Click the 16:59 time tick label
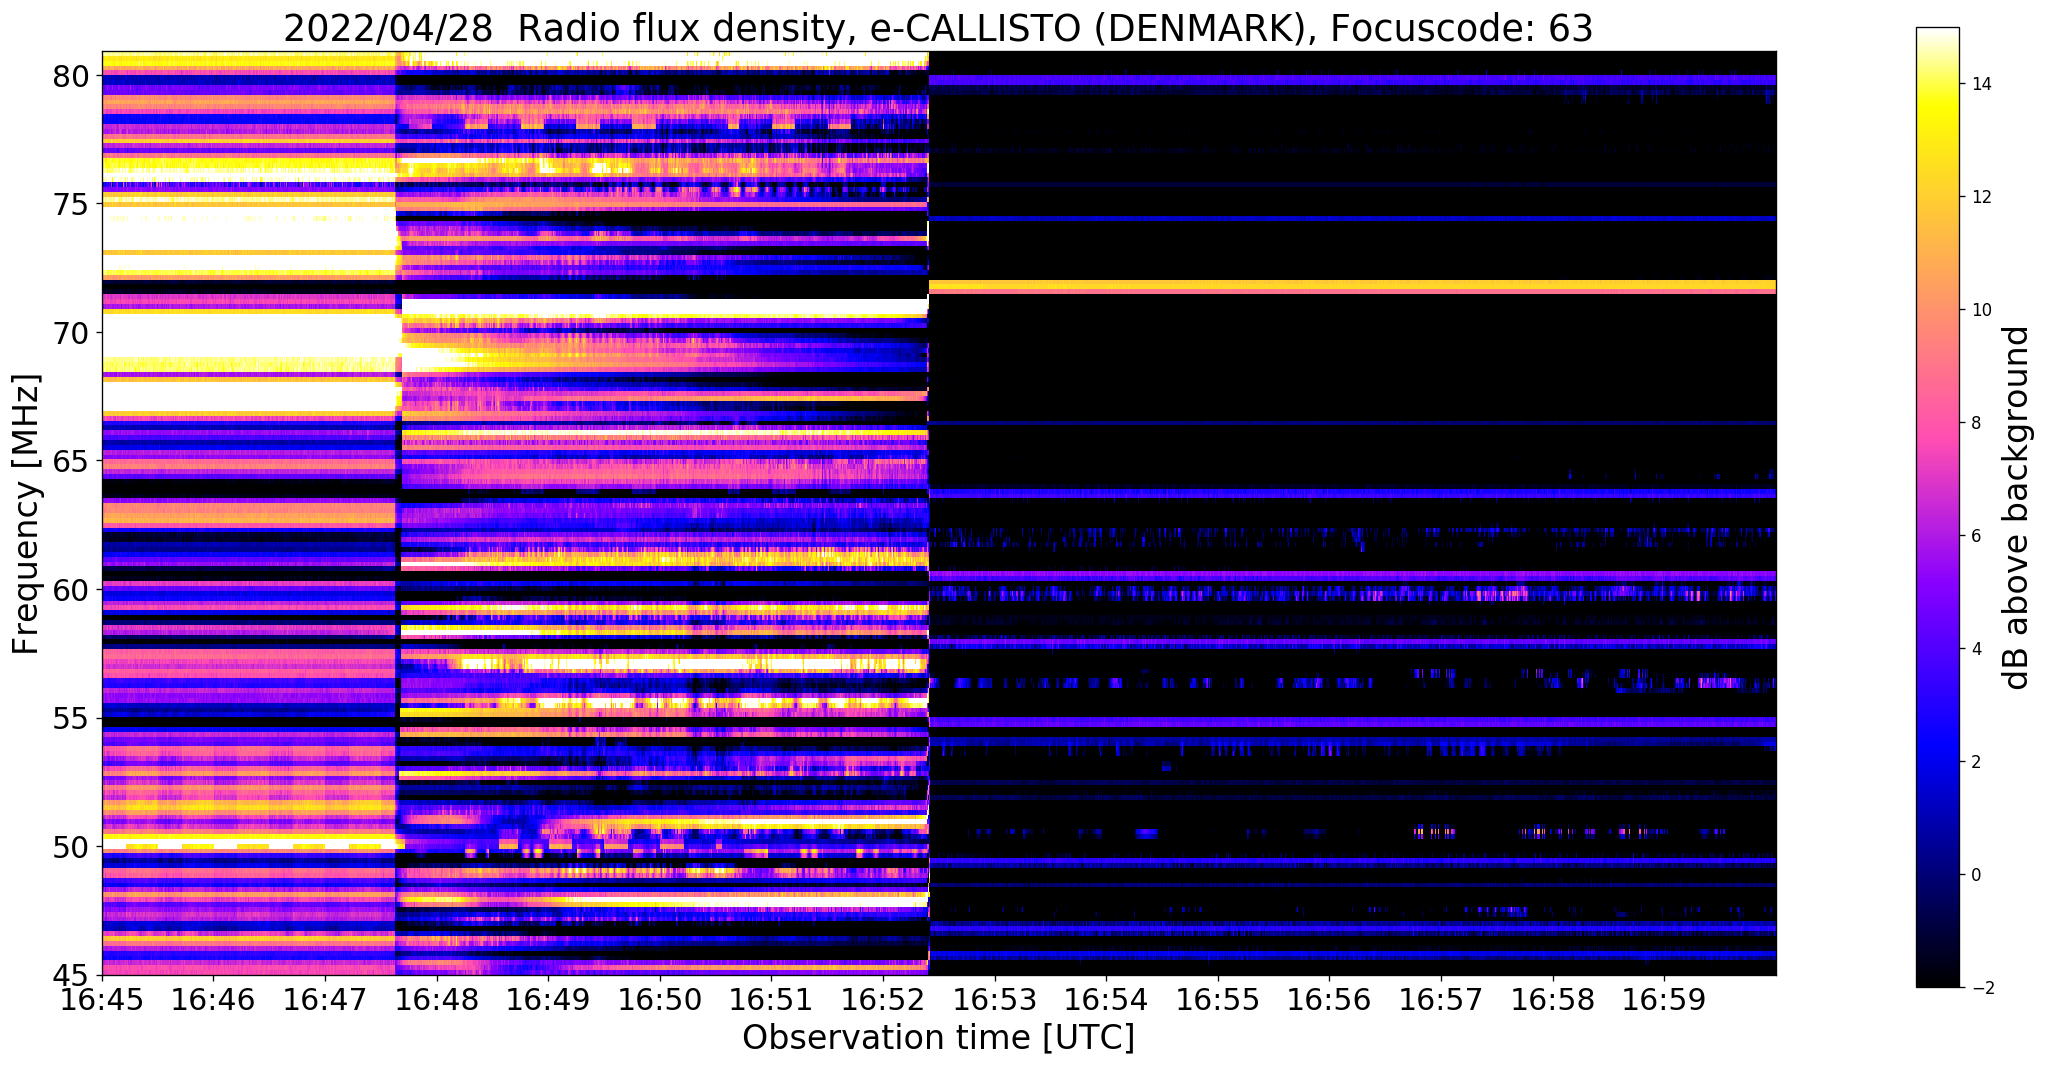The image size is (2047, 1067). pyautogui.click(x=1665, y=1001)
